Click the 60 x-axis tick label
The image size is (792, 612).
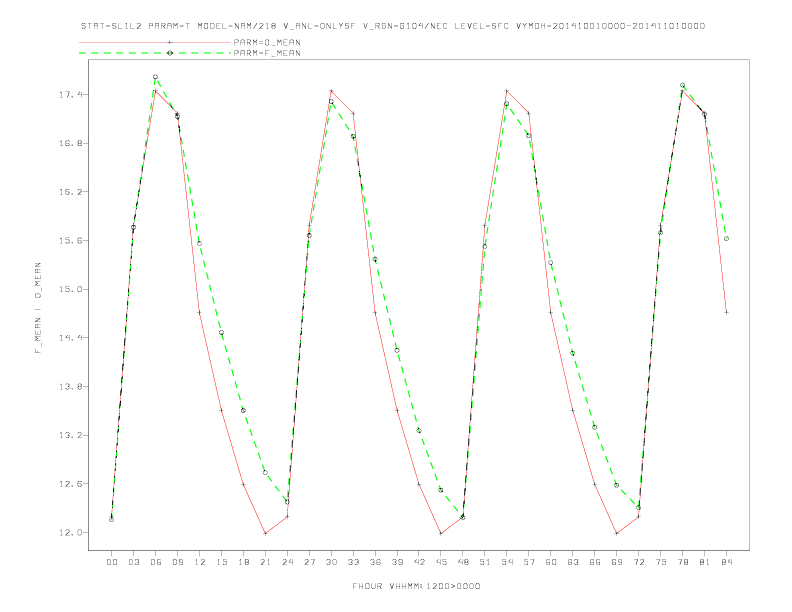point(551,562)
